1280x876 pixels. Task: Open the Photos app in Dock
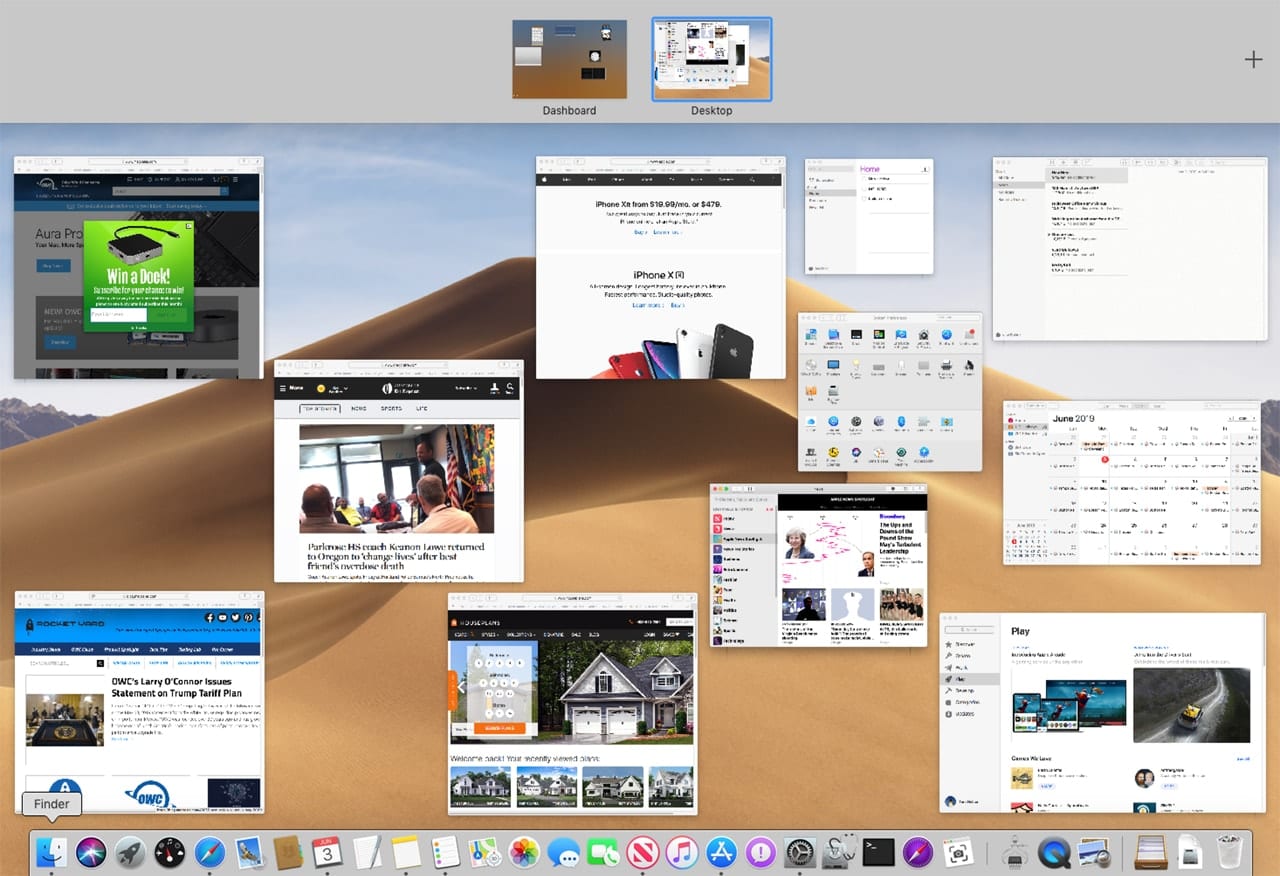click(x=524, y=852)
